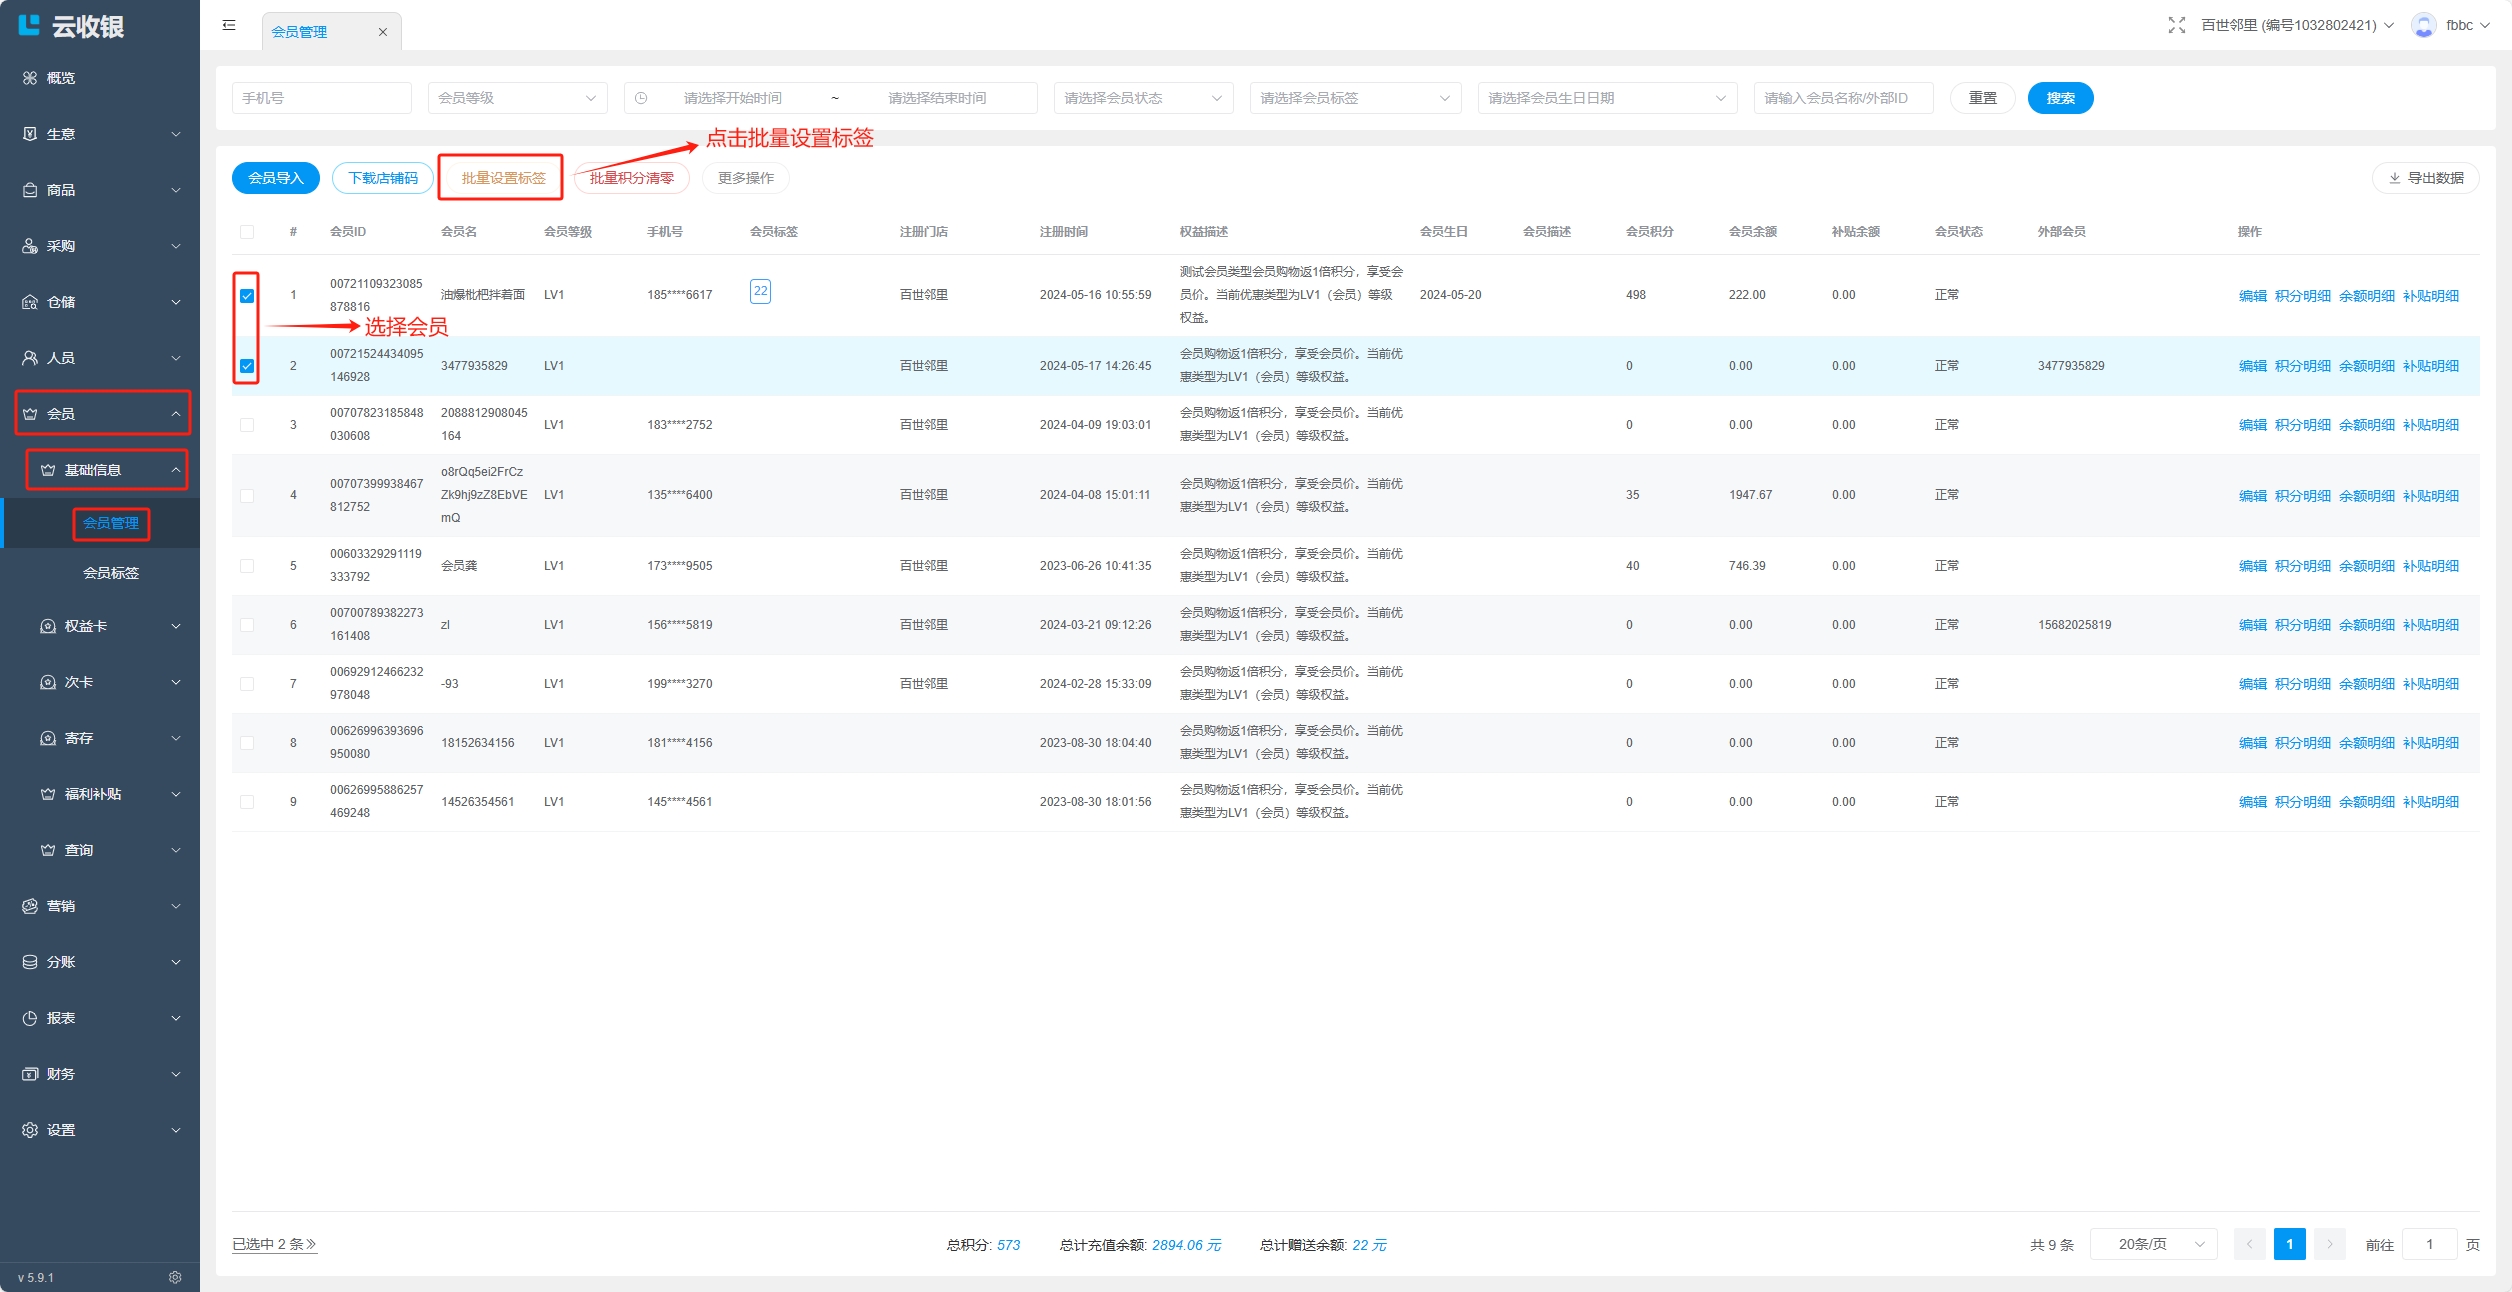
Task: Click the blue 搜索 search button
Action: click(x=2059, y=98)
